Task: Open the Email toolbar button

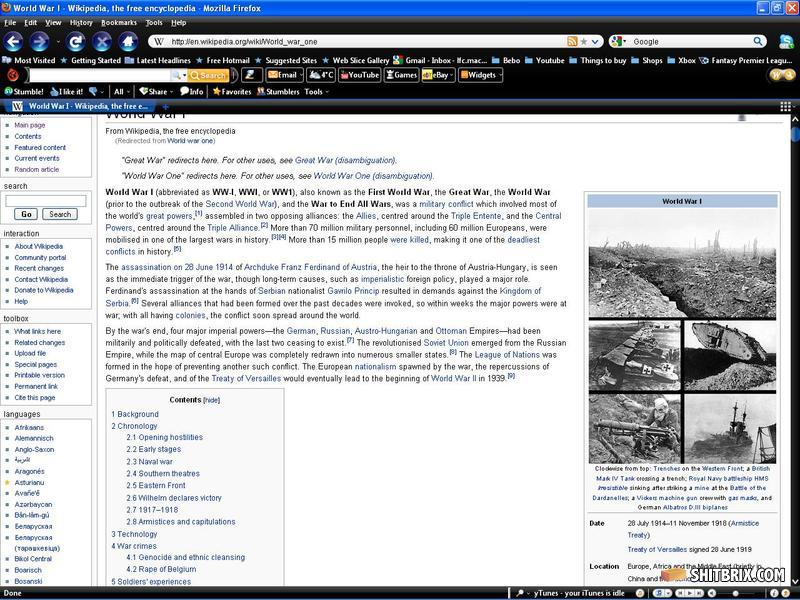Action: pos(284,75)
